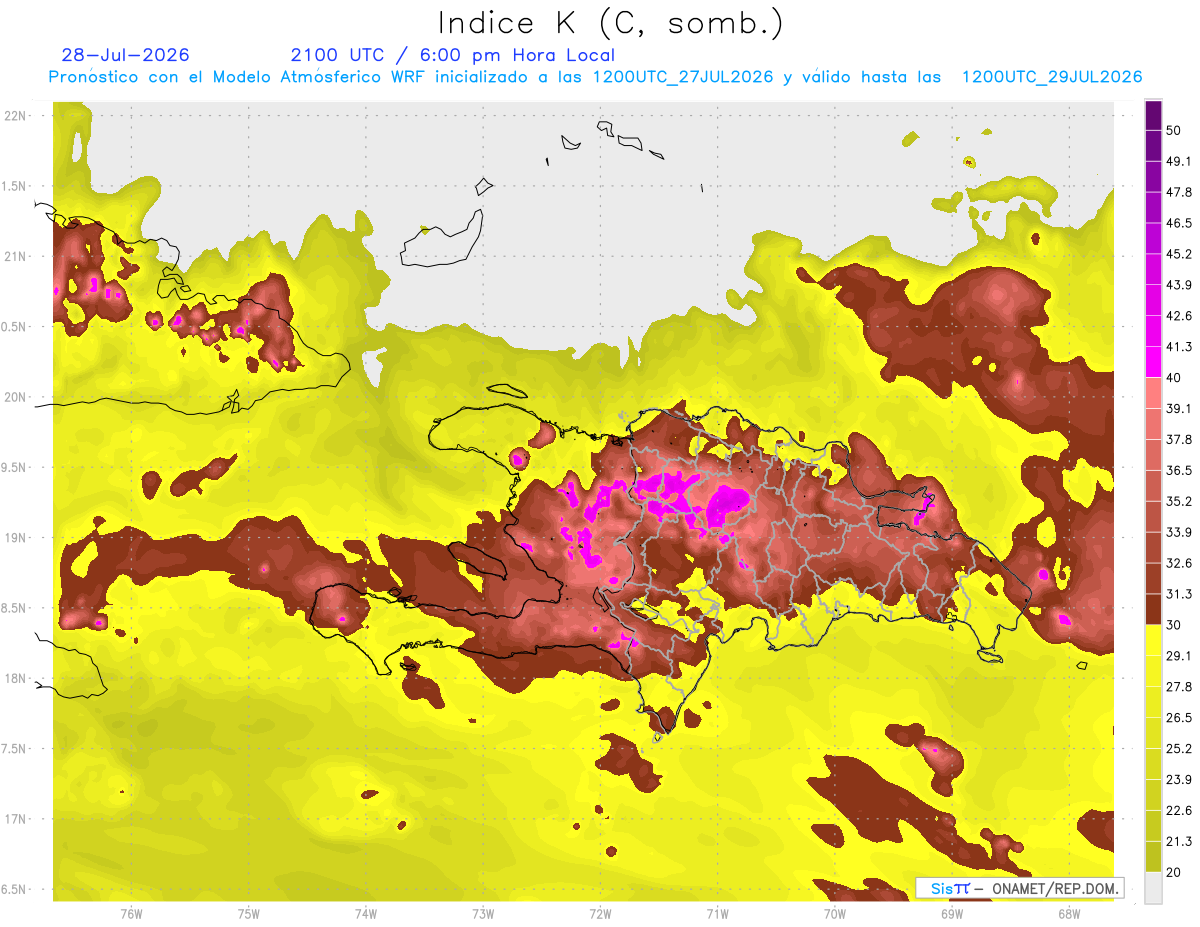Click the "32.6" colorbar label

[x=1180, y=563]
